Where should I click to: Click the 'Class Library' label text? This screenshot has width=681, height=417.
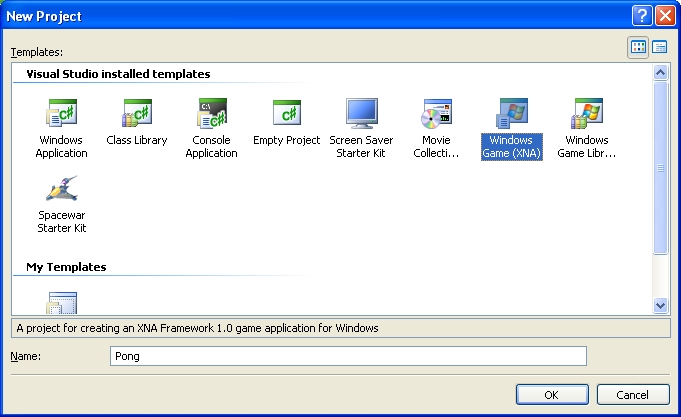pyautogui.click(x=137, y=140)
